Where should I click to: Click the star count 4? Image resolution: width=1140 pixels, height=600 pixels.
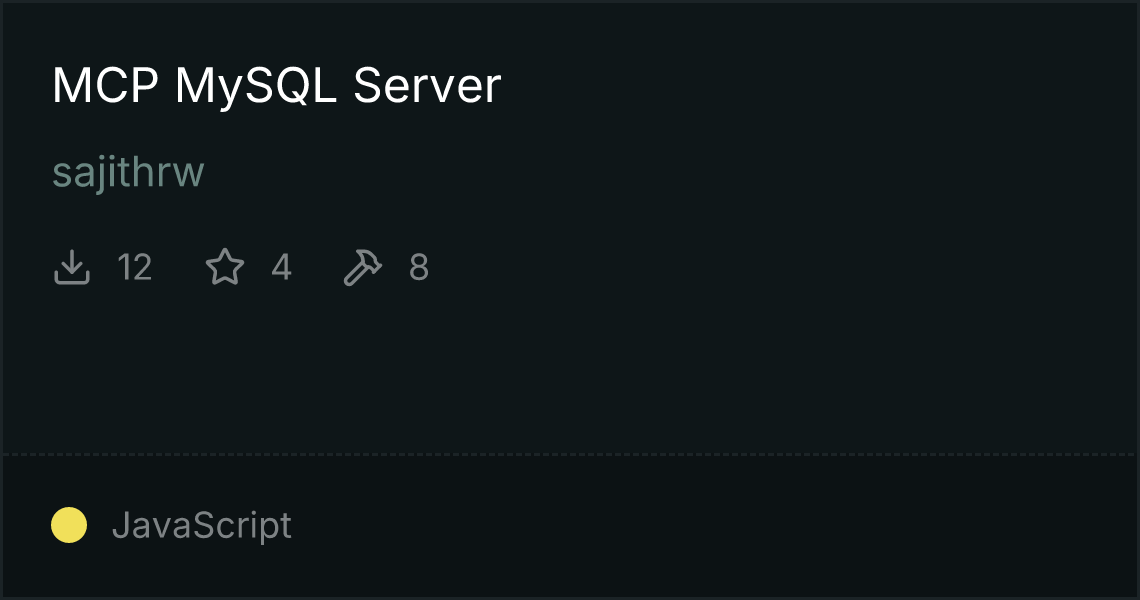[281, 267]
